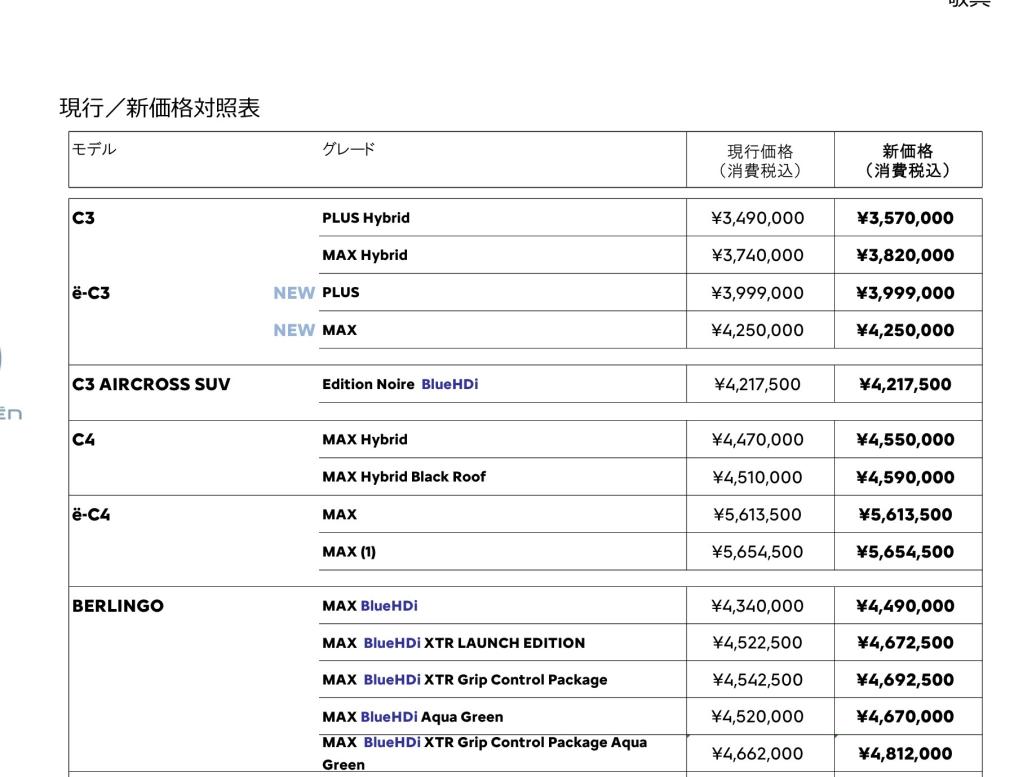This screenshot has height=777, width=1023.
Task: Select the C4 model name
Action: pos(84,440)
